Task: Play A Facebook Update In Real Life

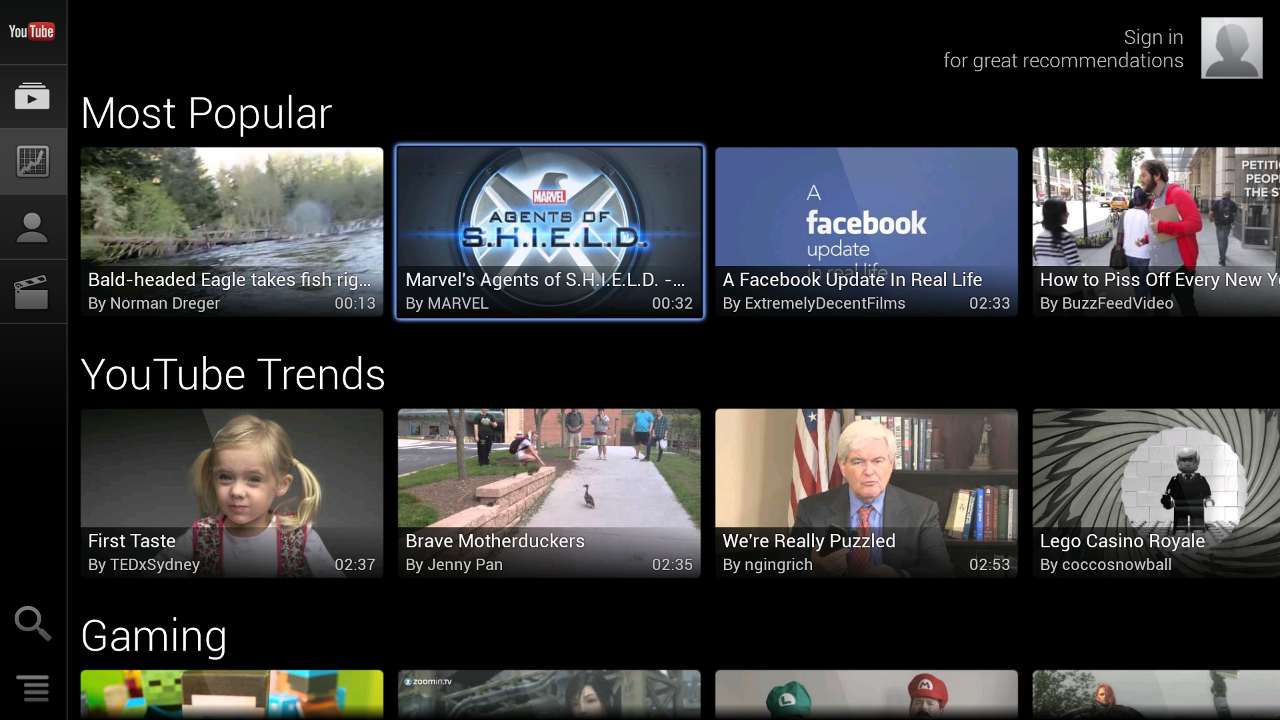Action: point(866,232)
